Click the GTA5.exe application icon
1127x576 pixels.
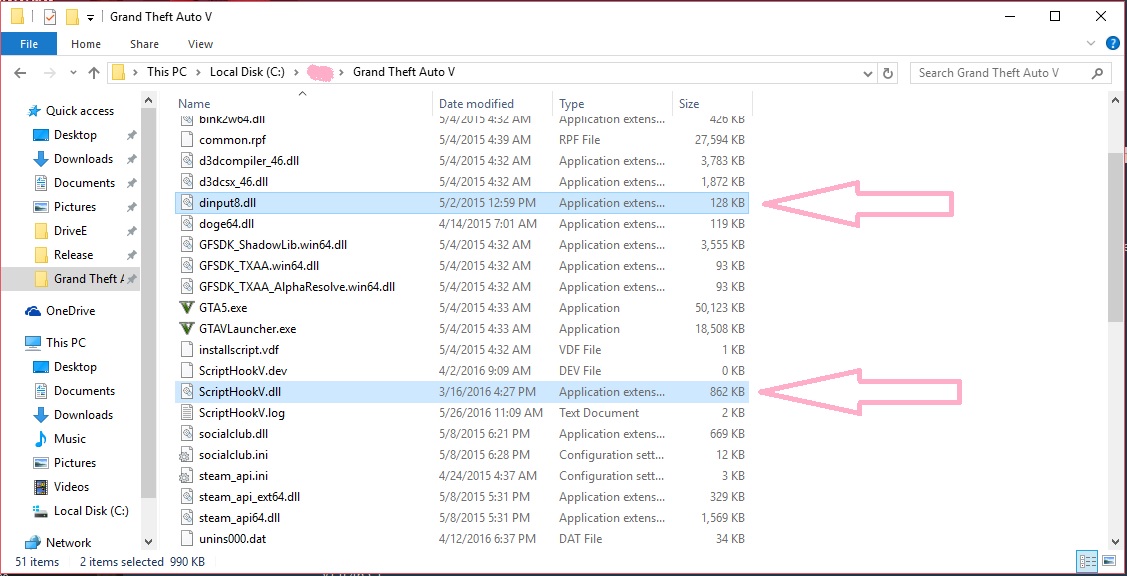(187, 308)
